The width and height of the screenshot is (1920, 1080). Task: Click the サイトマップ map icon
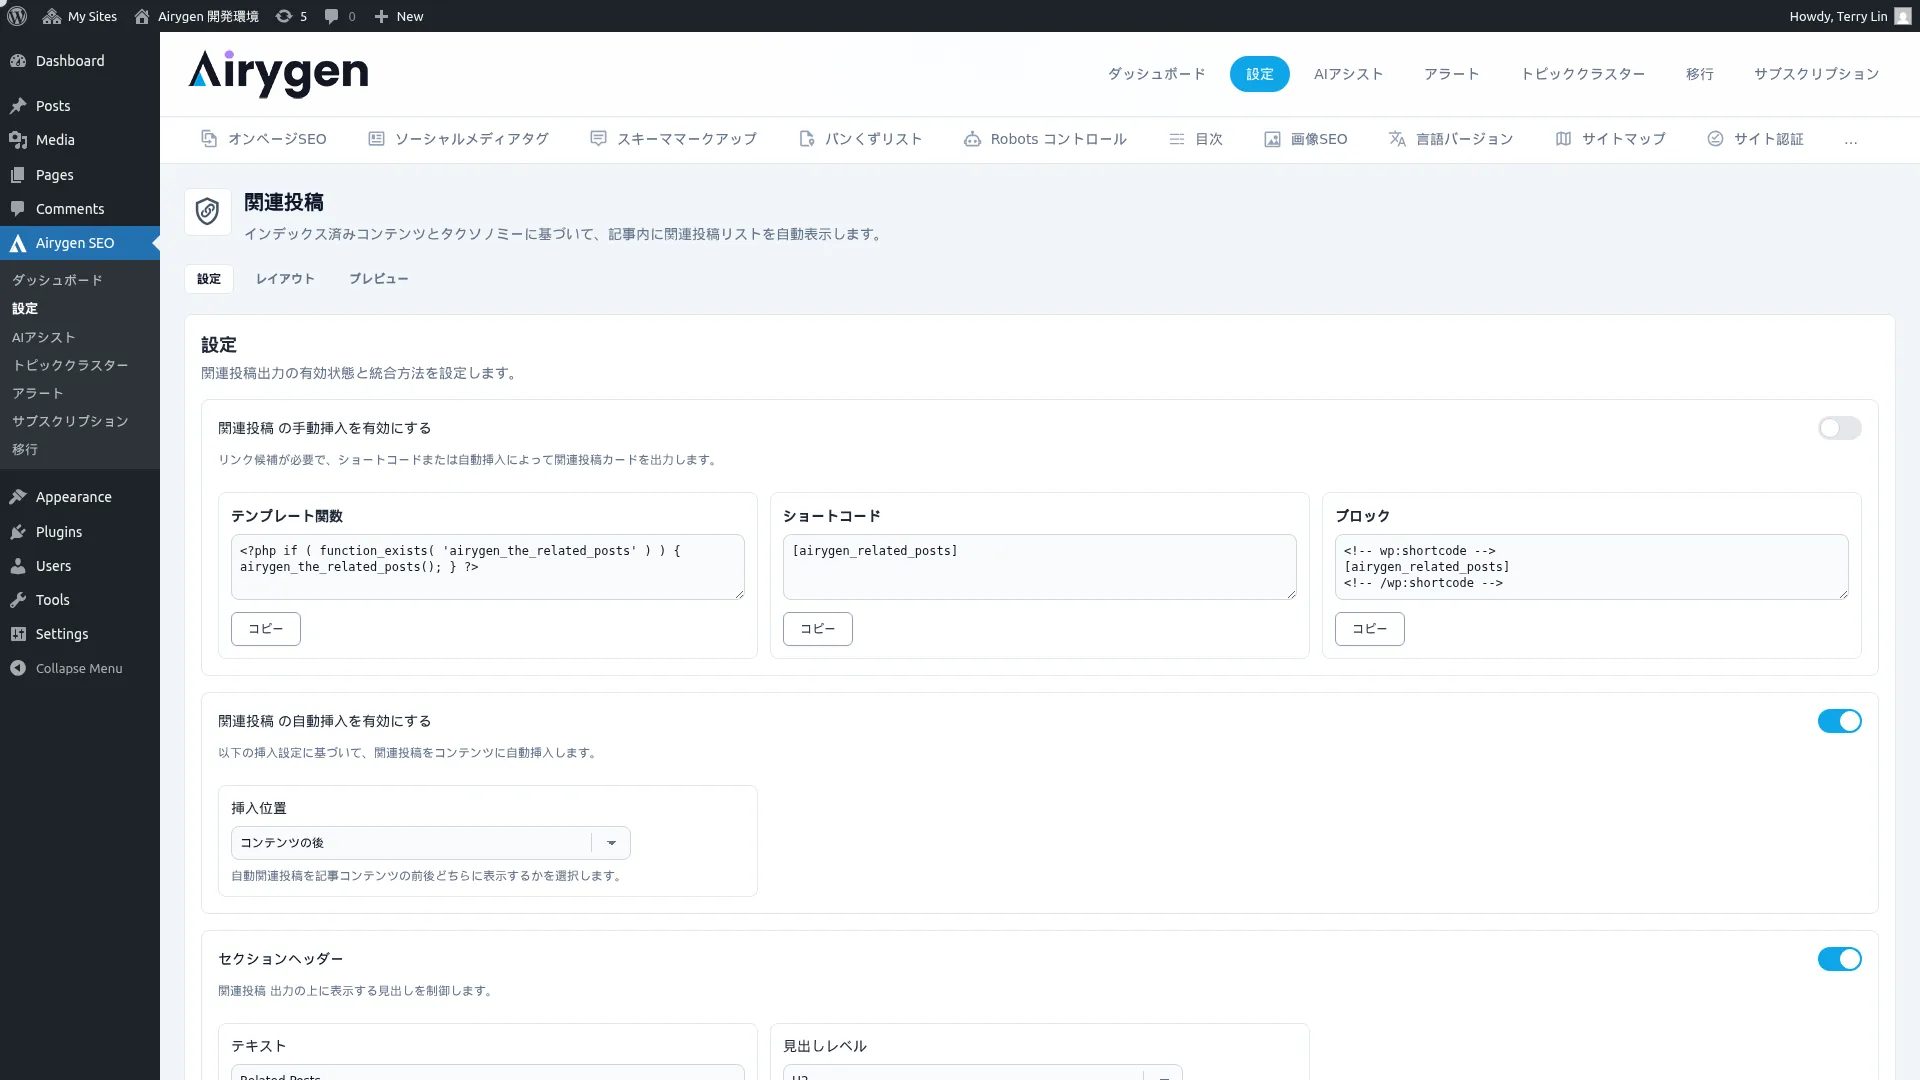1563,139
